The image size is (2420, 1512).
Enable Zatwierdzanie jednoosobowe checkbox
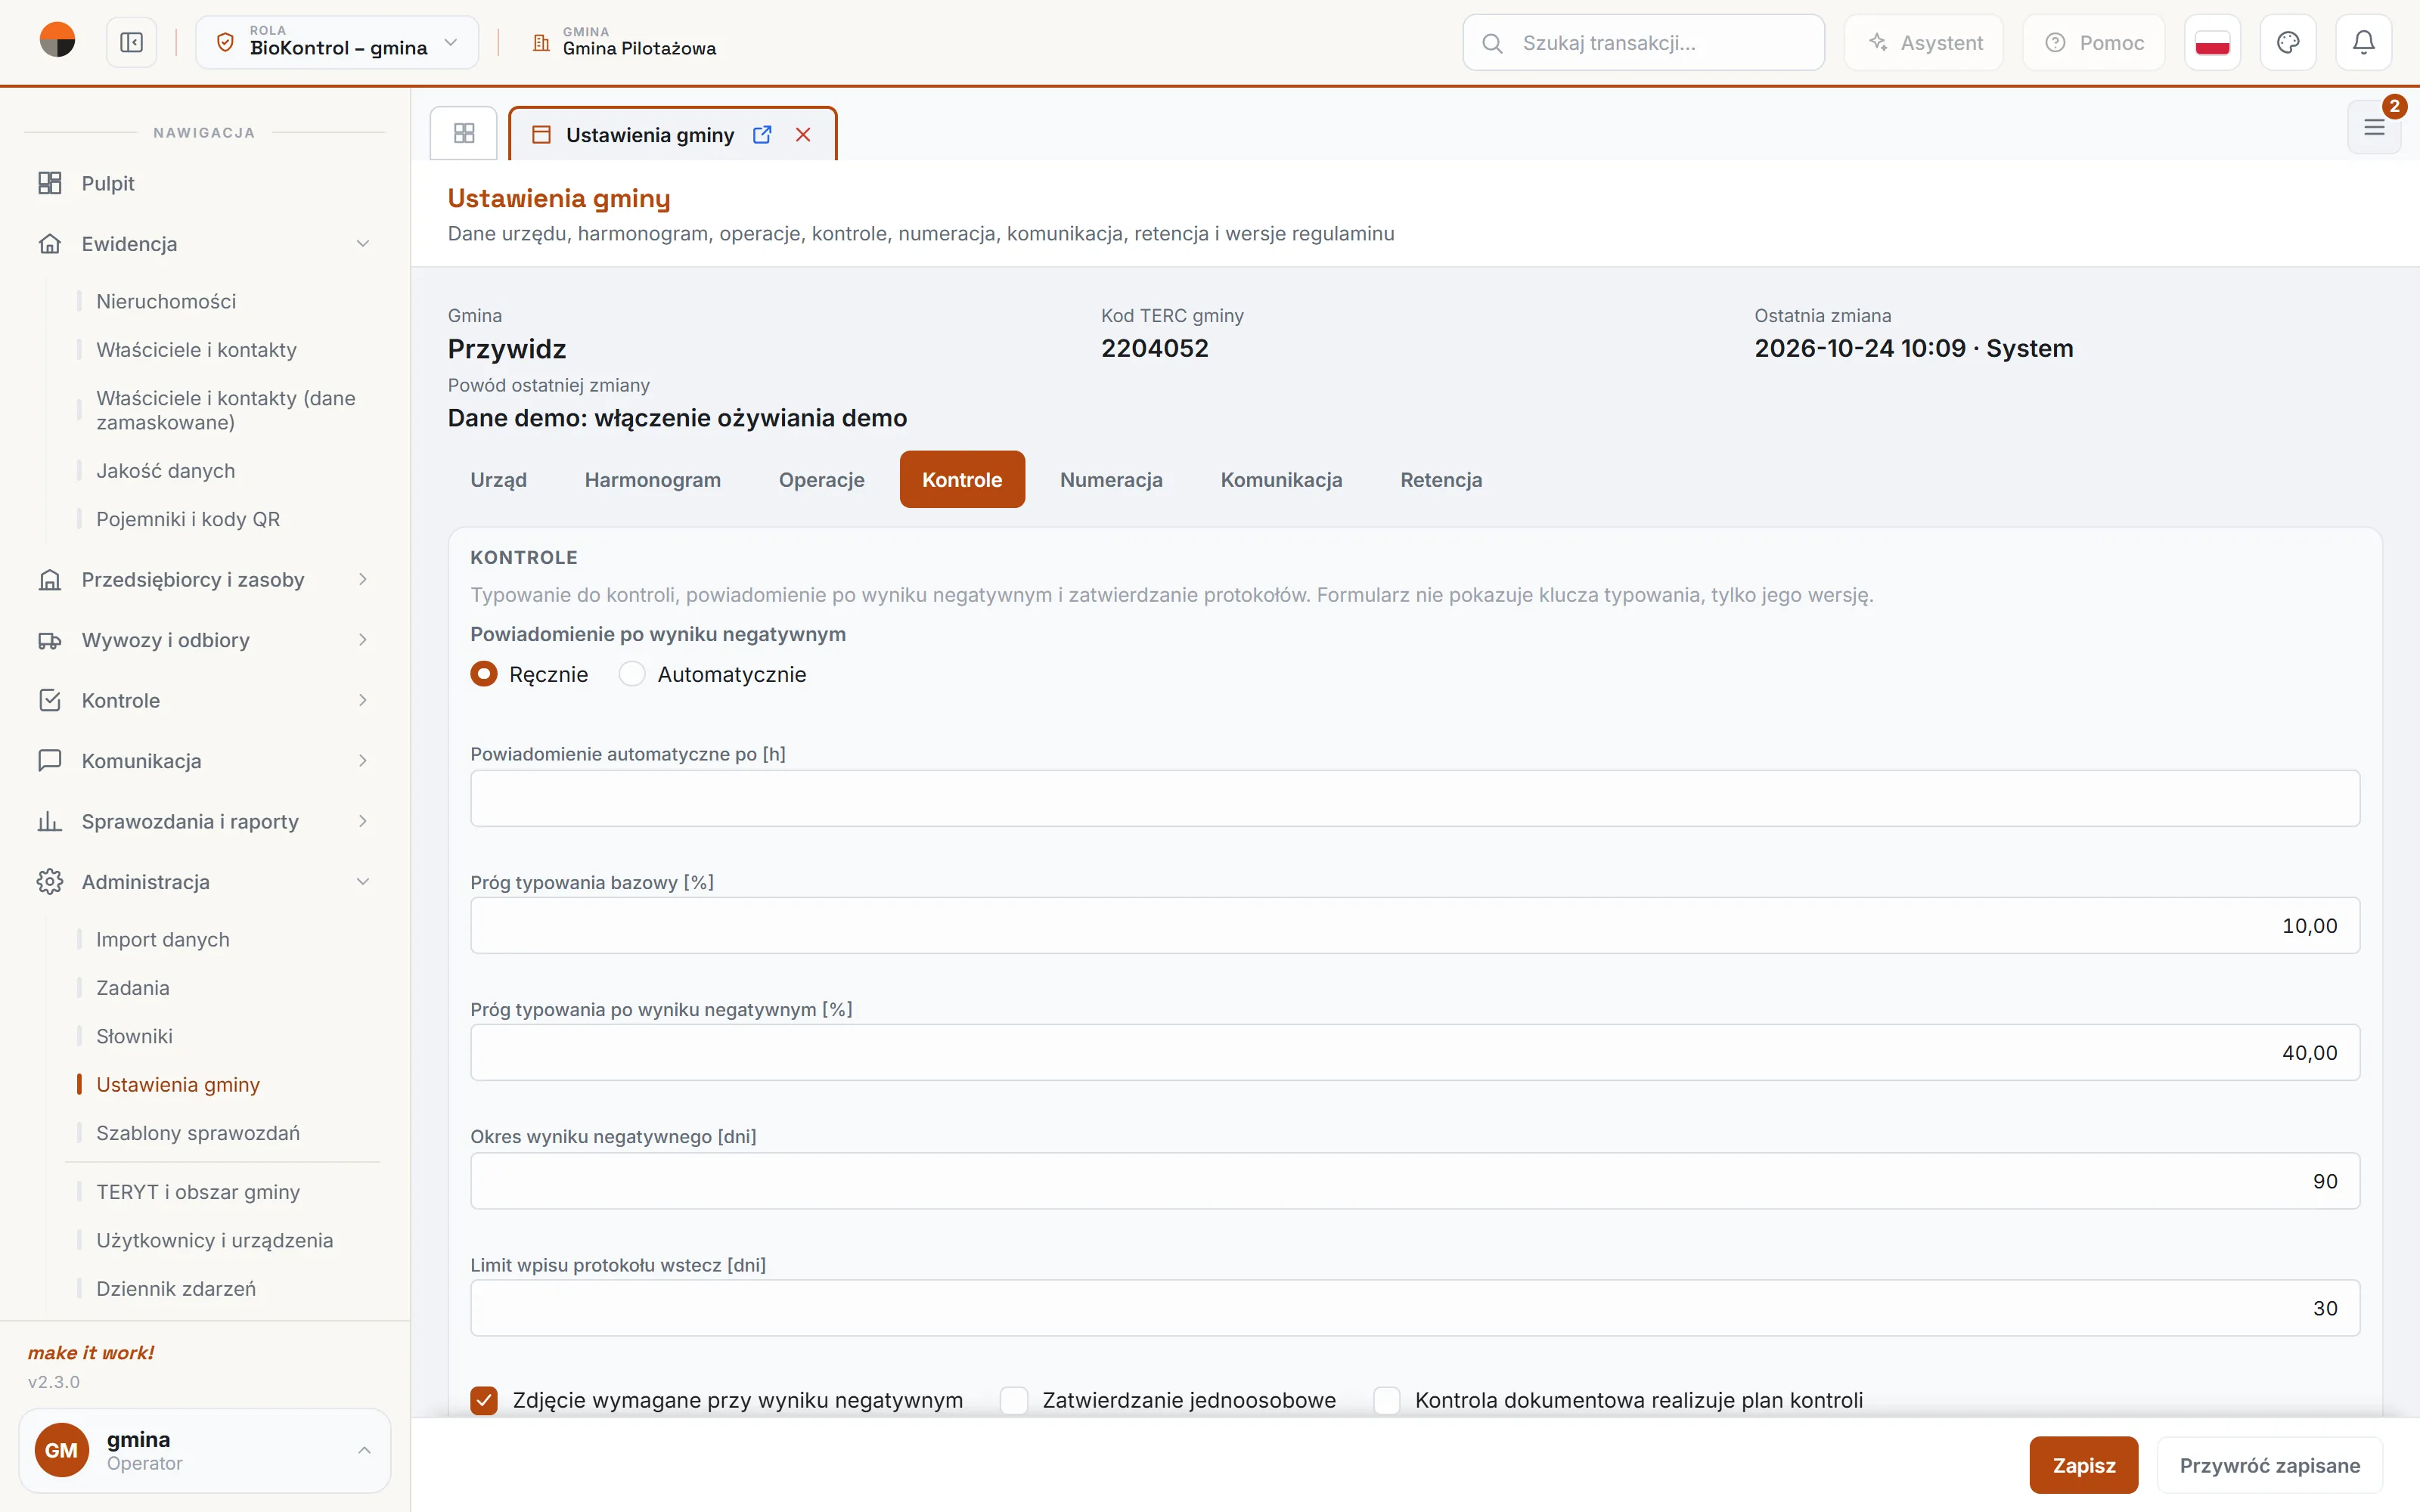click(1014, 1400)
